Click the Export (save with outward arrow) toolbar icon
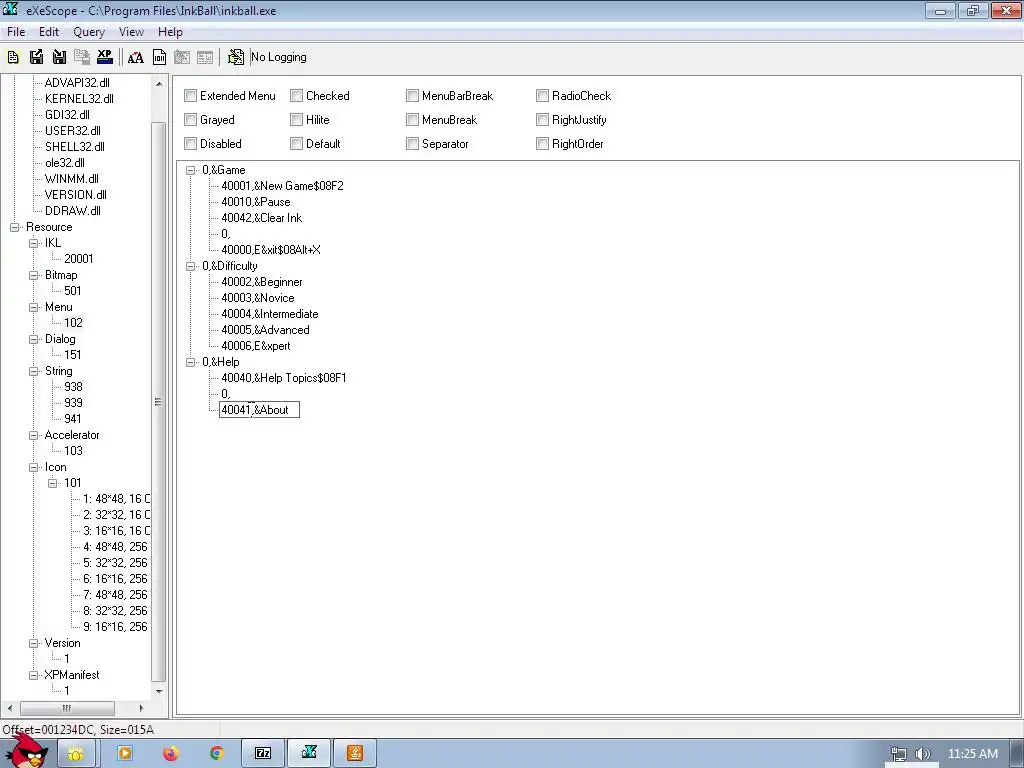Screen dimensions: 1024x768 pyautogui.click(x=37, y=57)
